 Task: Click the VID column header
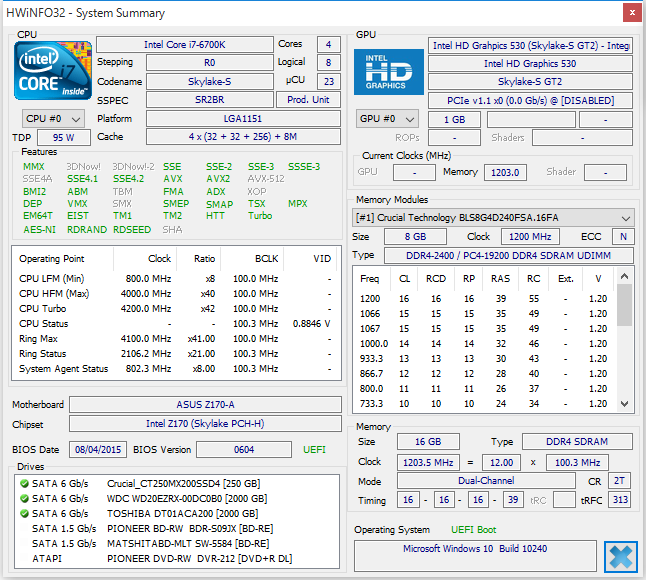(x=310, y=259)
